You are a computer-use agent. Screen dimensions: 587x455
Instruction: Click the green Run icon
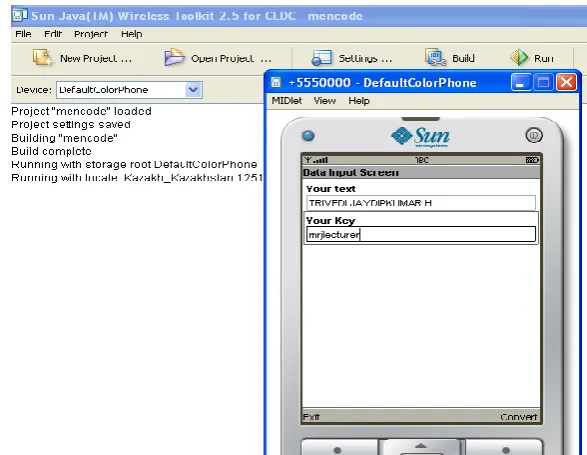(x=519, y=58)
